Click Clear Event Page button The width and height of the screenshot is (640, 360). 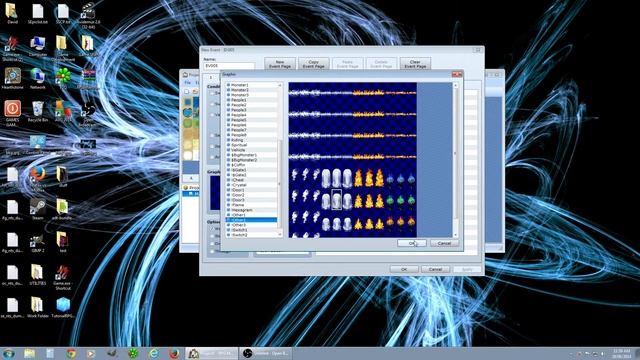[415, 64]
